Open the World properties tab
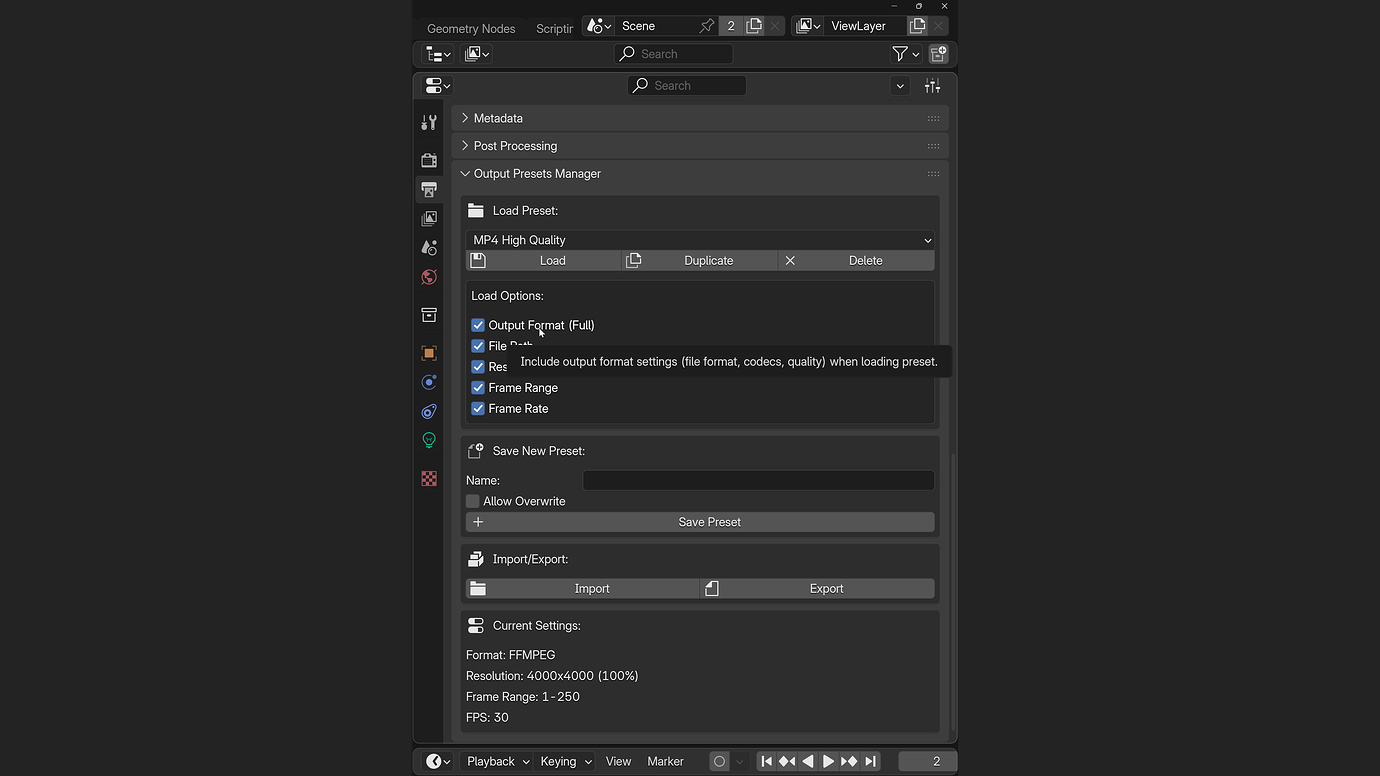Image resolution: width=1380 pixels, height=776 pixels. 429,277
